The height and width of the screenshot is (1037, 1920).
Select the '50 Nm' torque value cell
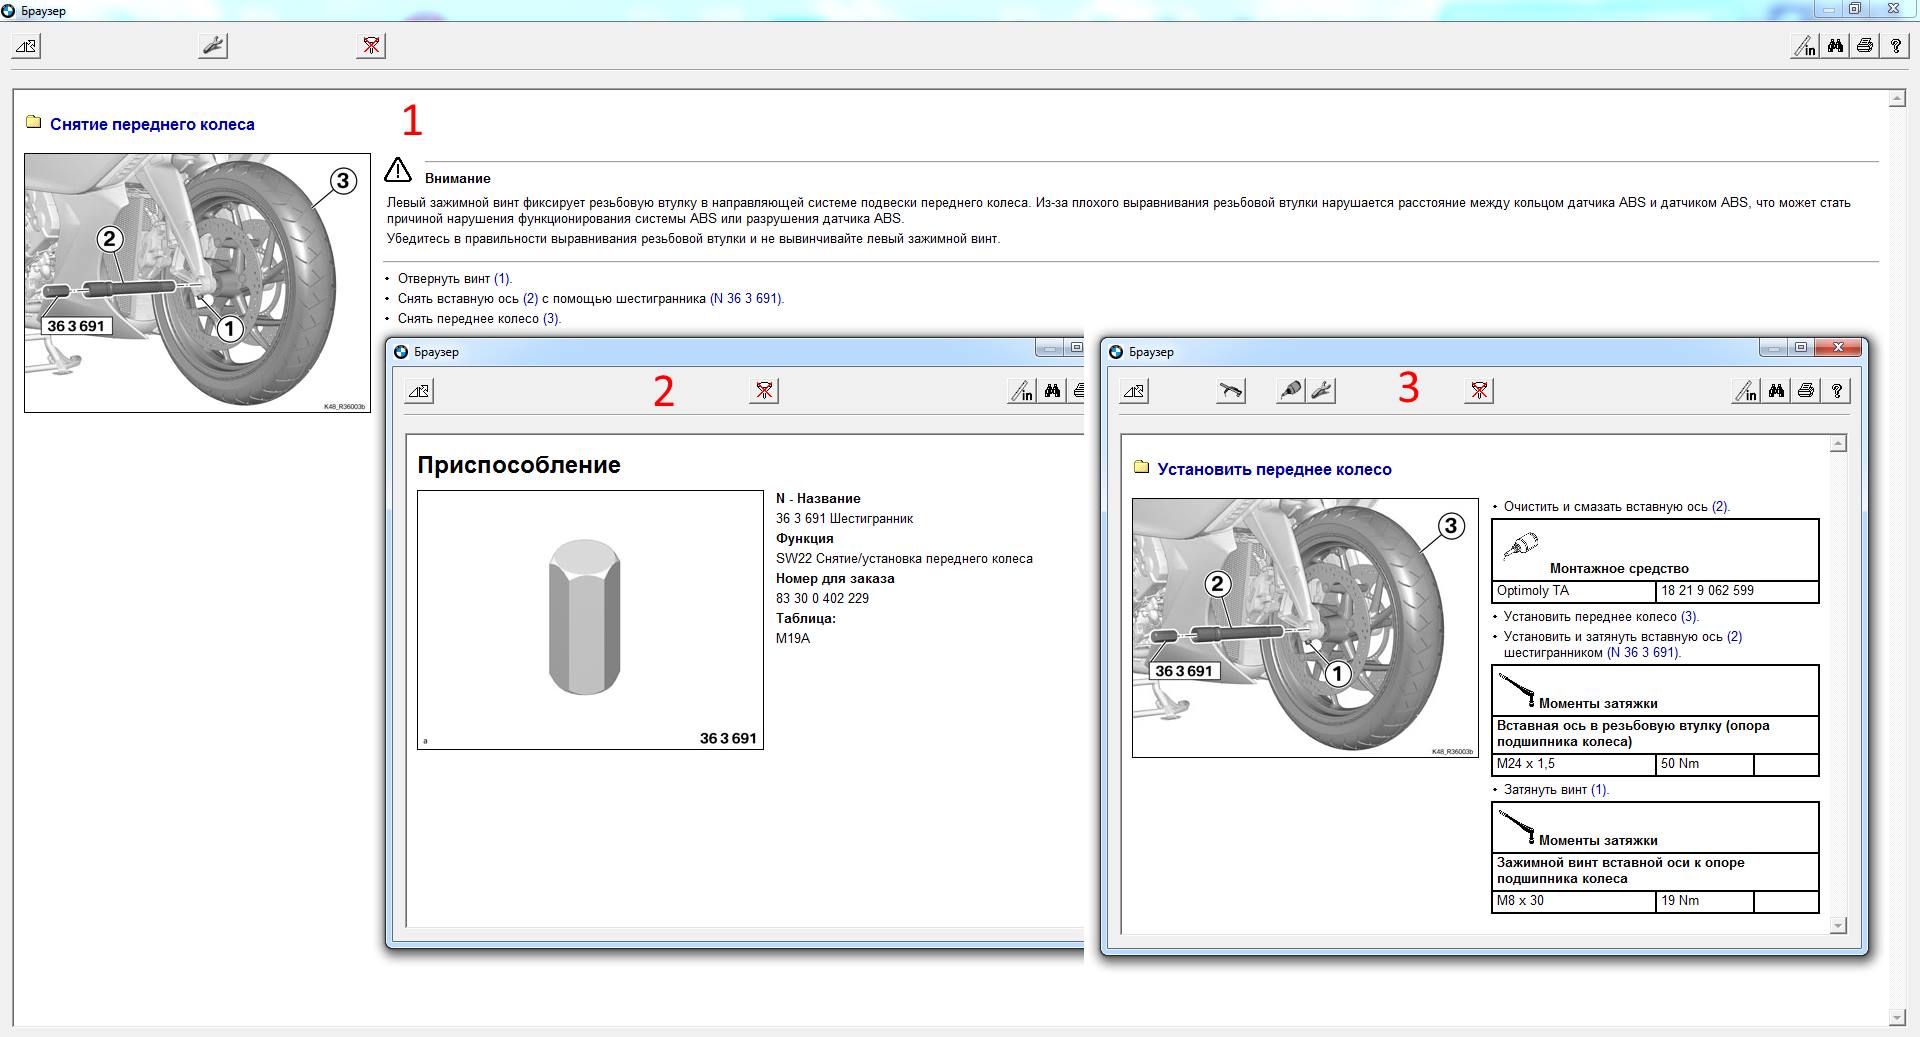(1705, 764)
